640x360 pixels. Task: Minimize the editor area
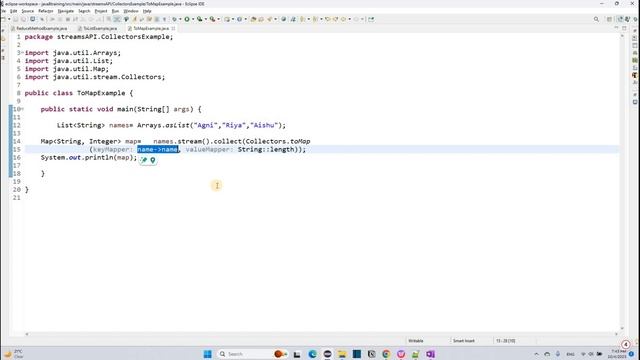click(616, 28)
